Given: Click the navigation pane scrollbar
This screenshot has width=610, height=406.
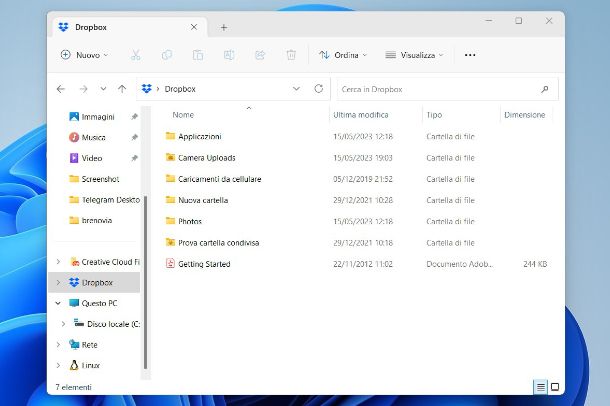Looking at the screenshot, I should point(145,282).
